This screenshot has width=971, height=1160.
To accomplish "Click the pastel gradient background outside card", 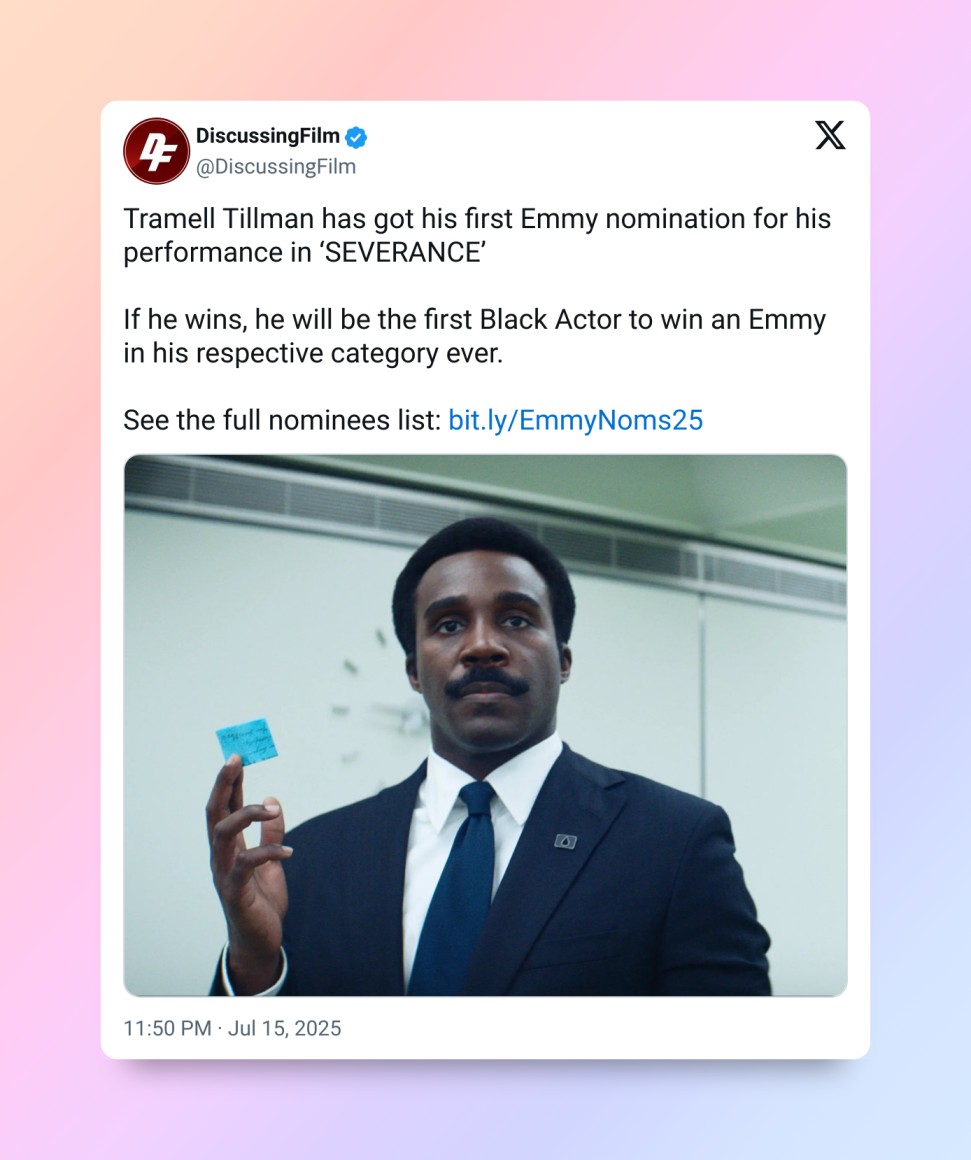I will coord(50,600).
